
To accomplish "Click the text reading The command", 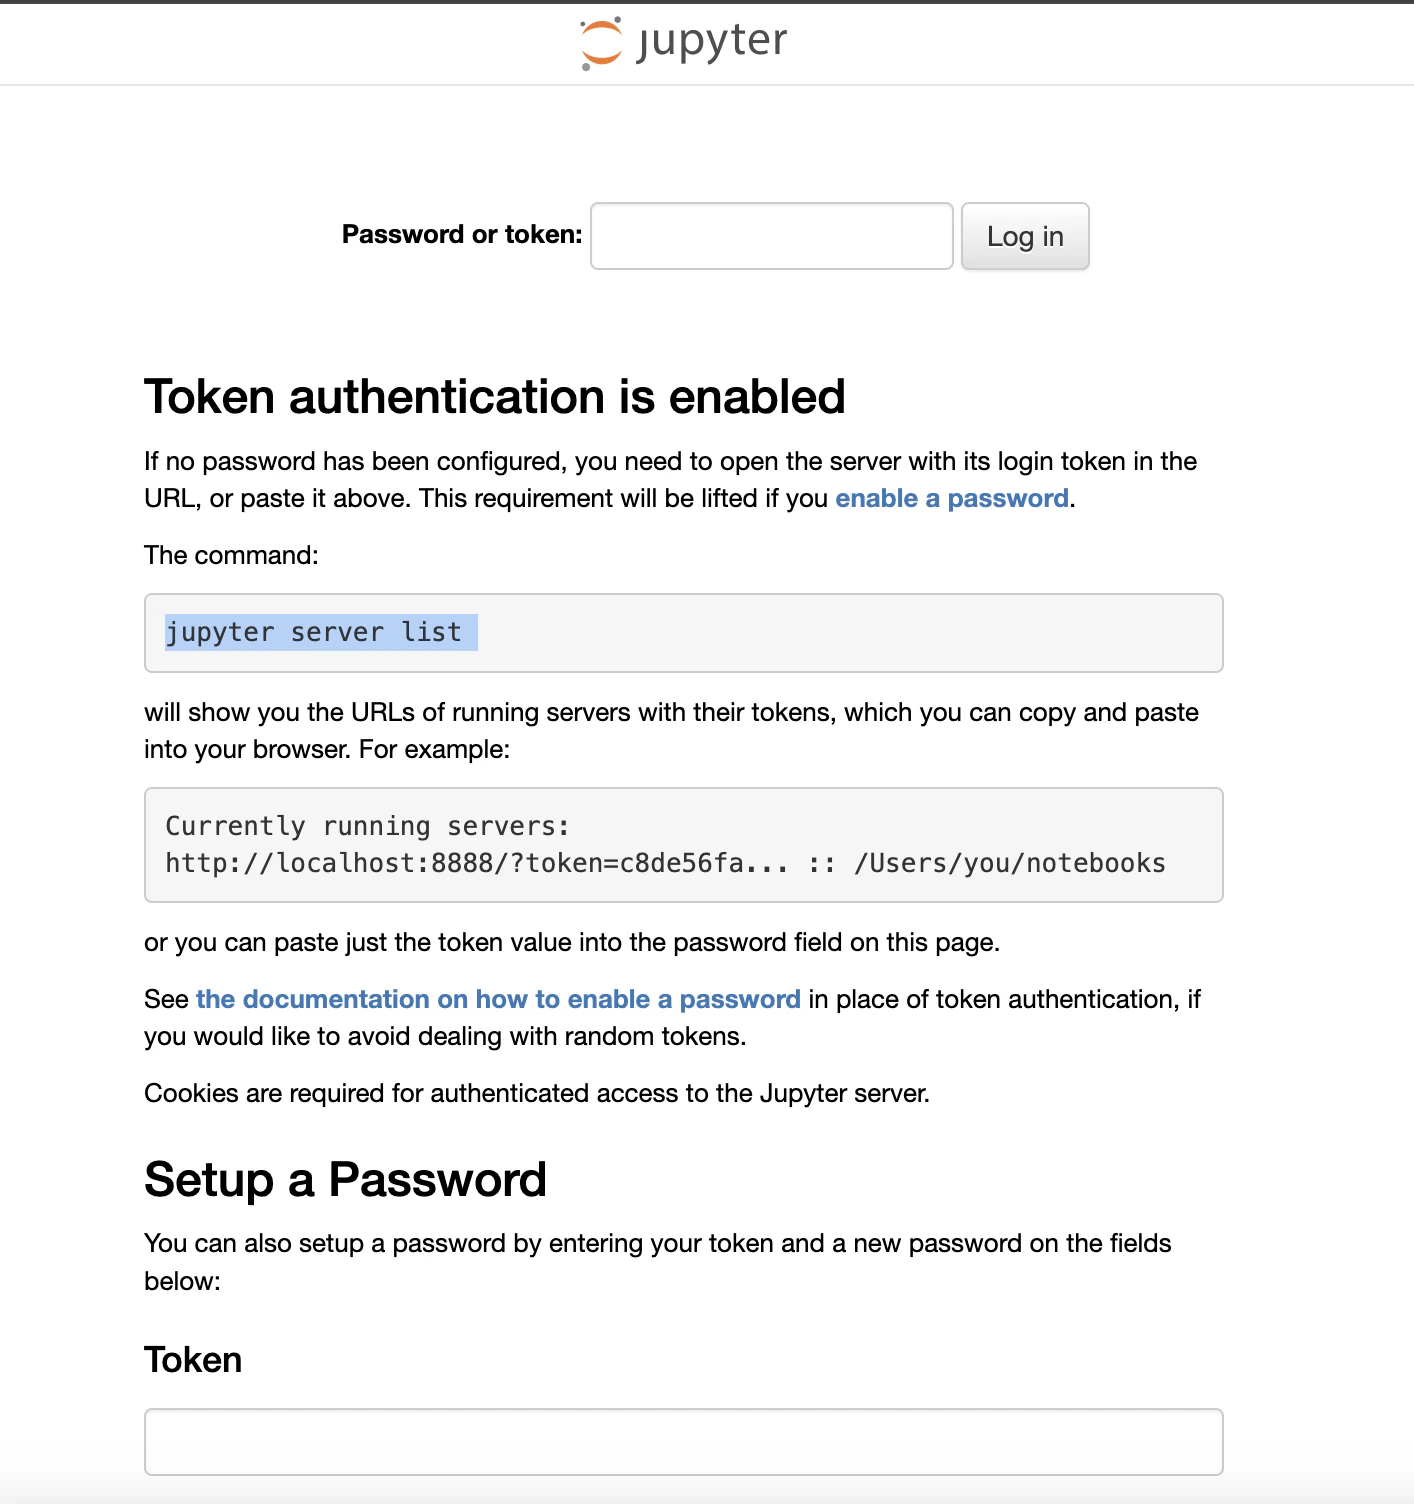I will point(230,555).
